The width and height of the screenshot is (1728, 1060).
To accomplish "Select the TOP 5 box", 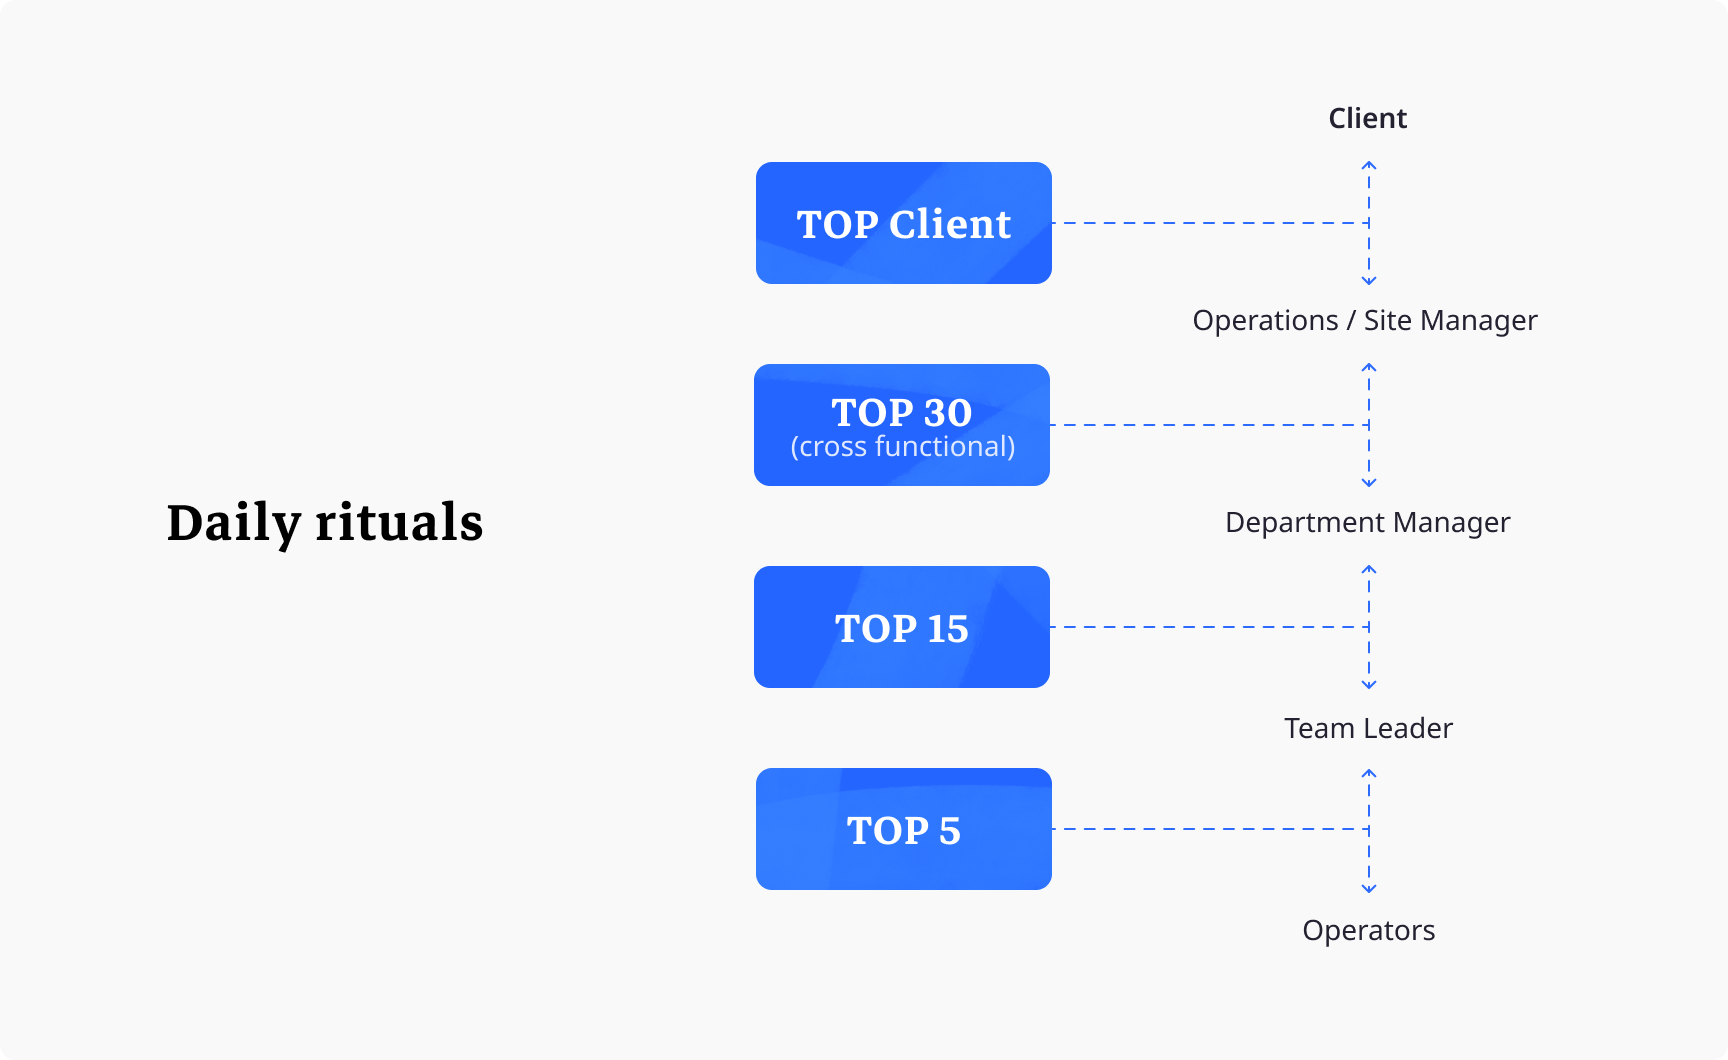I will 903,829.
